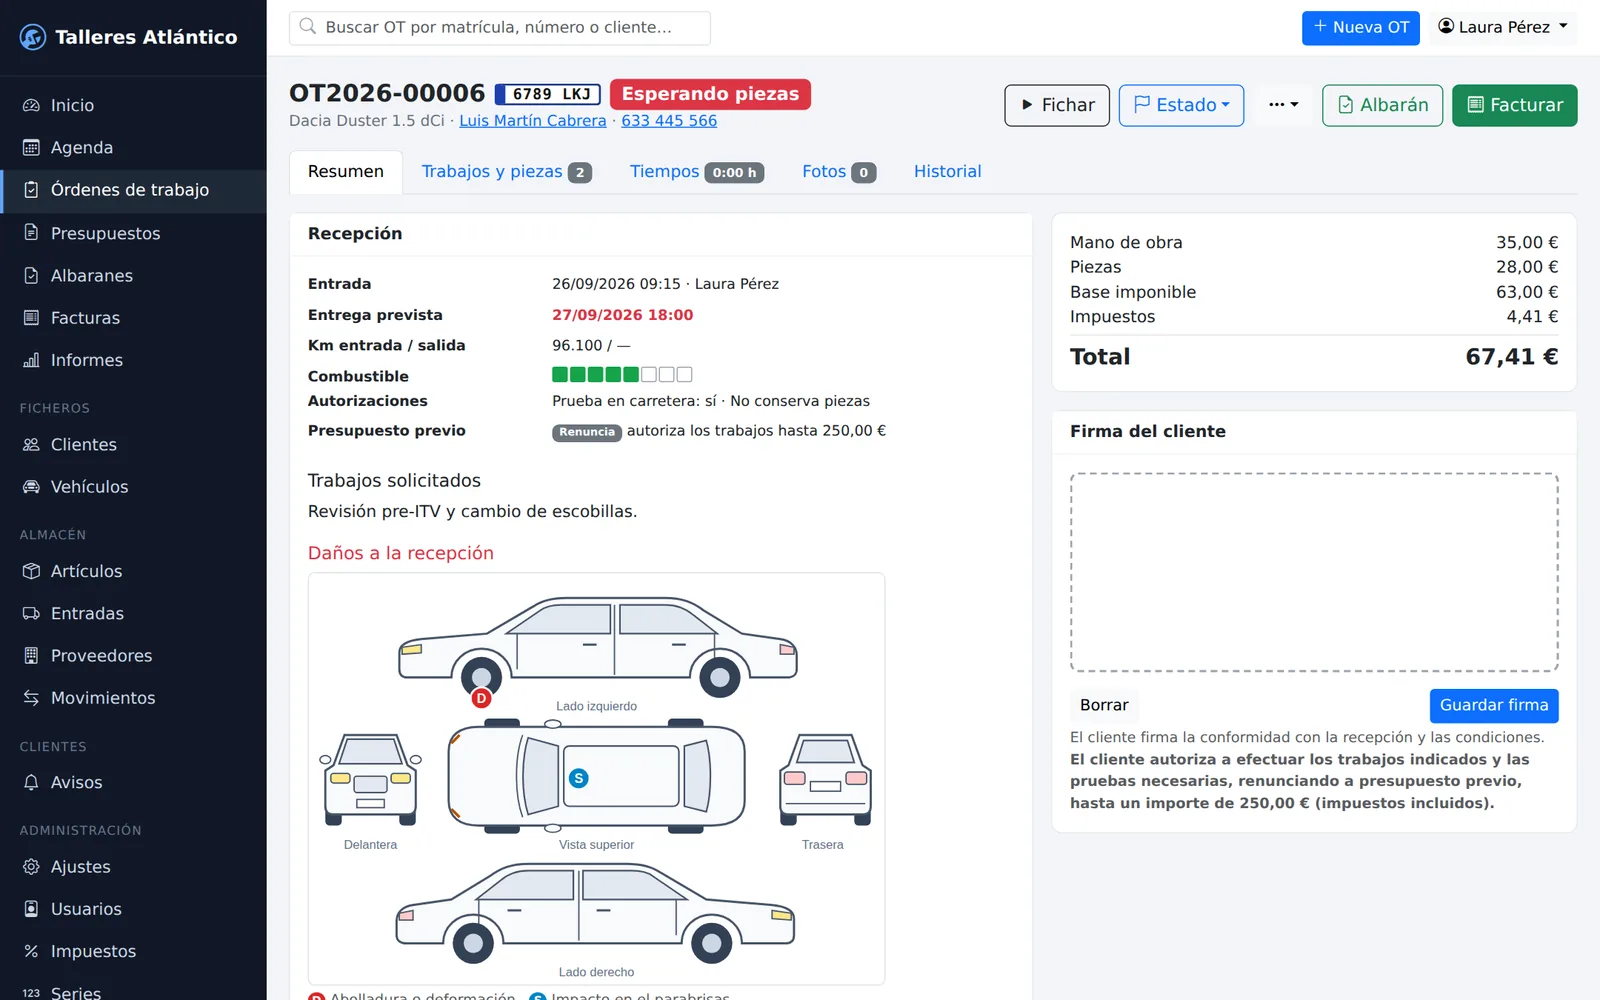1600x1000 pixels.
Task: Select the Resumen tab
Action: [x=346, y=172]
